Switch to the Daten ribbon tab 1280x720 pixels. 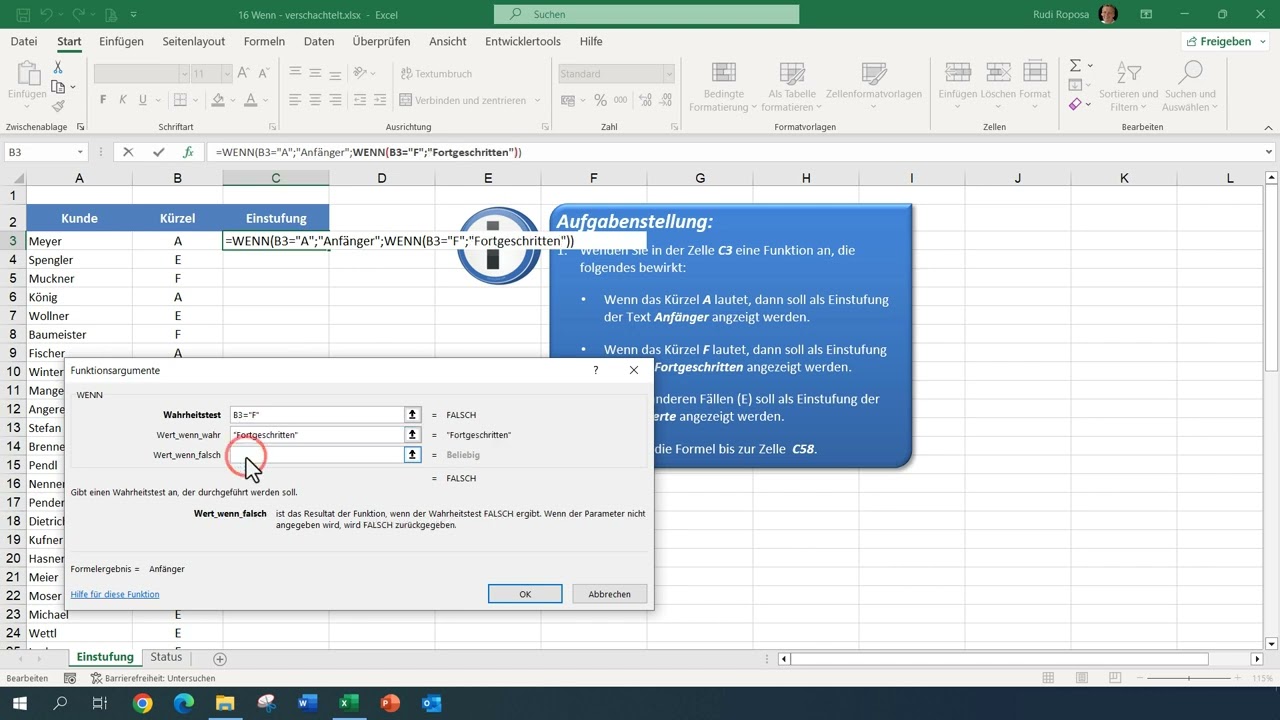pos(319,41)
